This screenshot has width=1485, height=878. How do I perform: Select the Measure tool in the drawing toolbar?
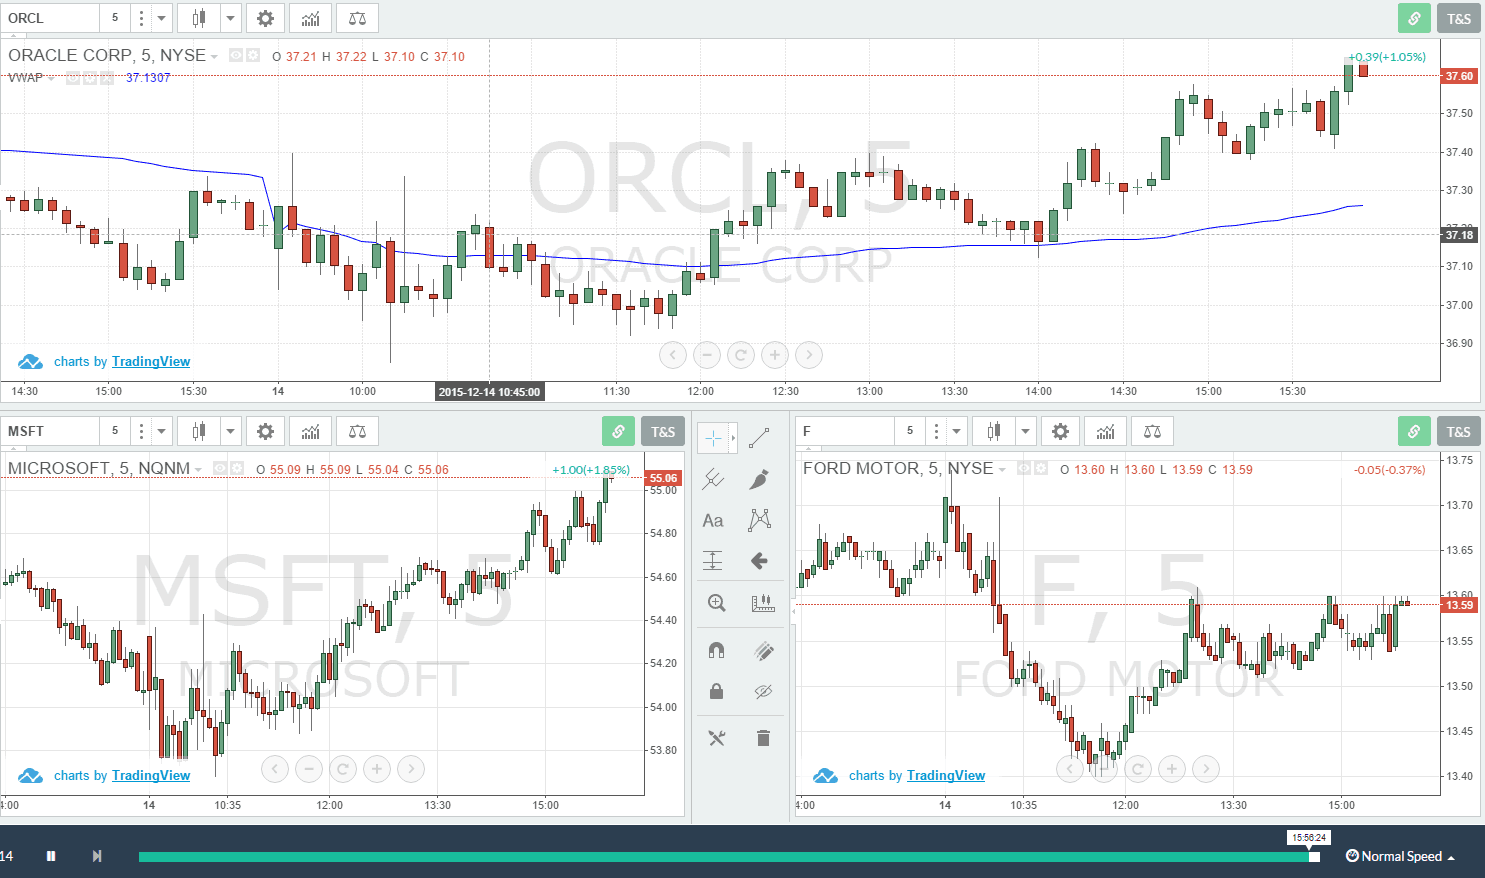(x=762, y=602)
